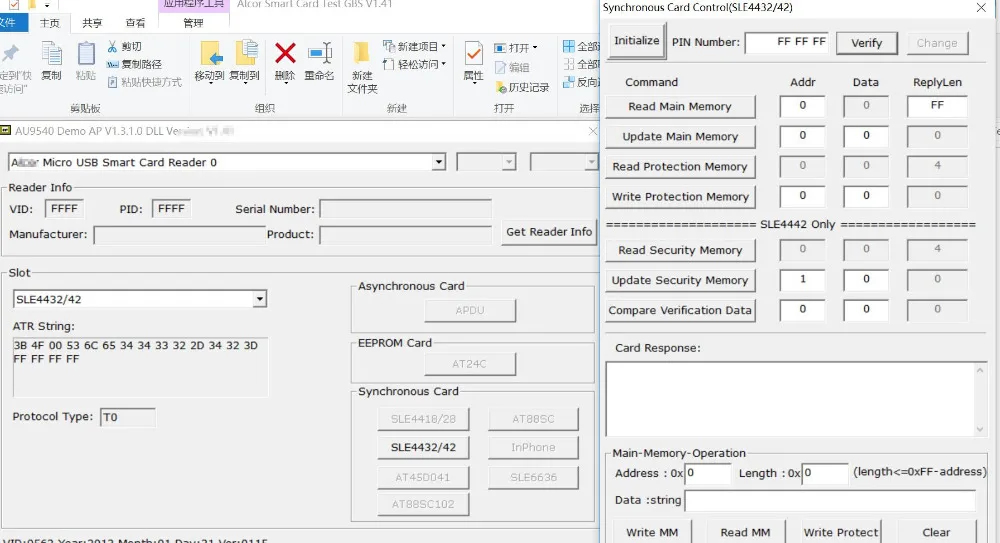
Task: Click Write Protection Memory button
Action: pyautogui.click(x=680, y=197)
